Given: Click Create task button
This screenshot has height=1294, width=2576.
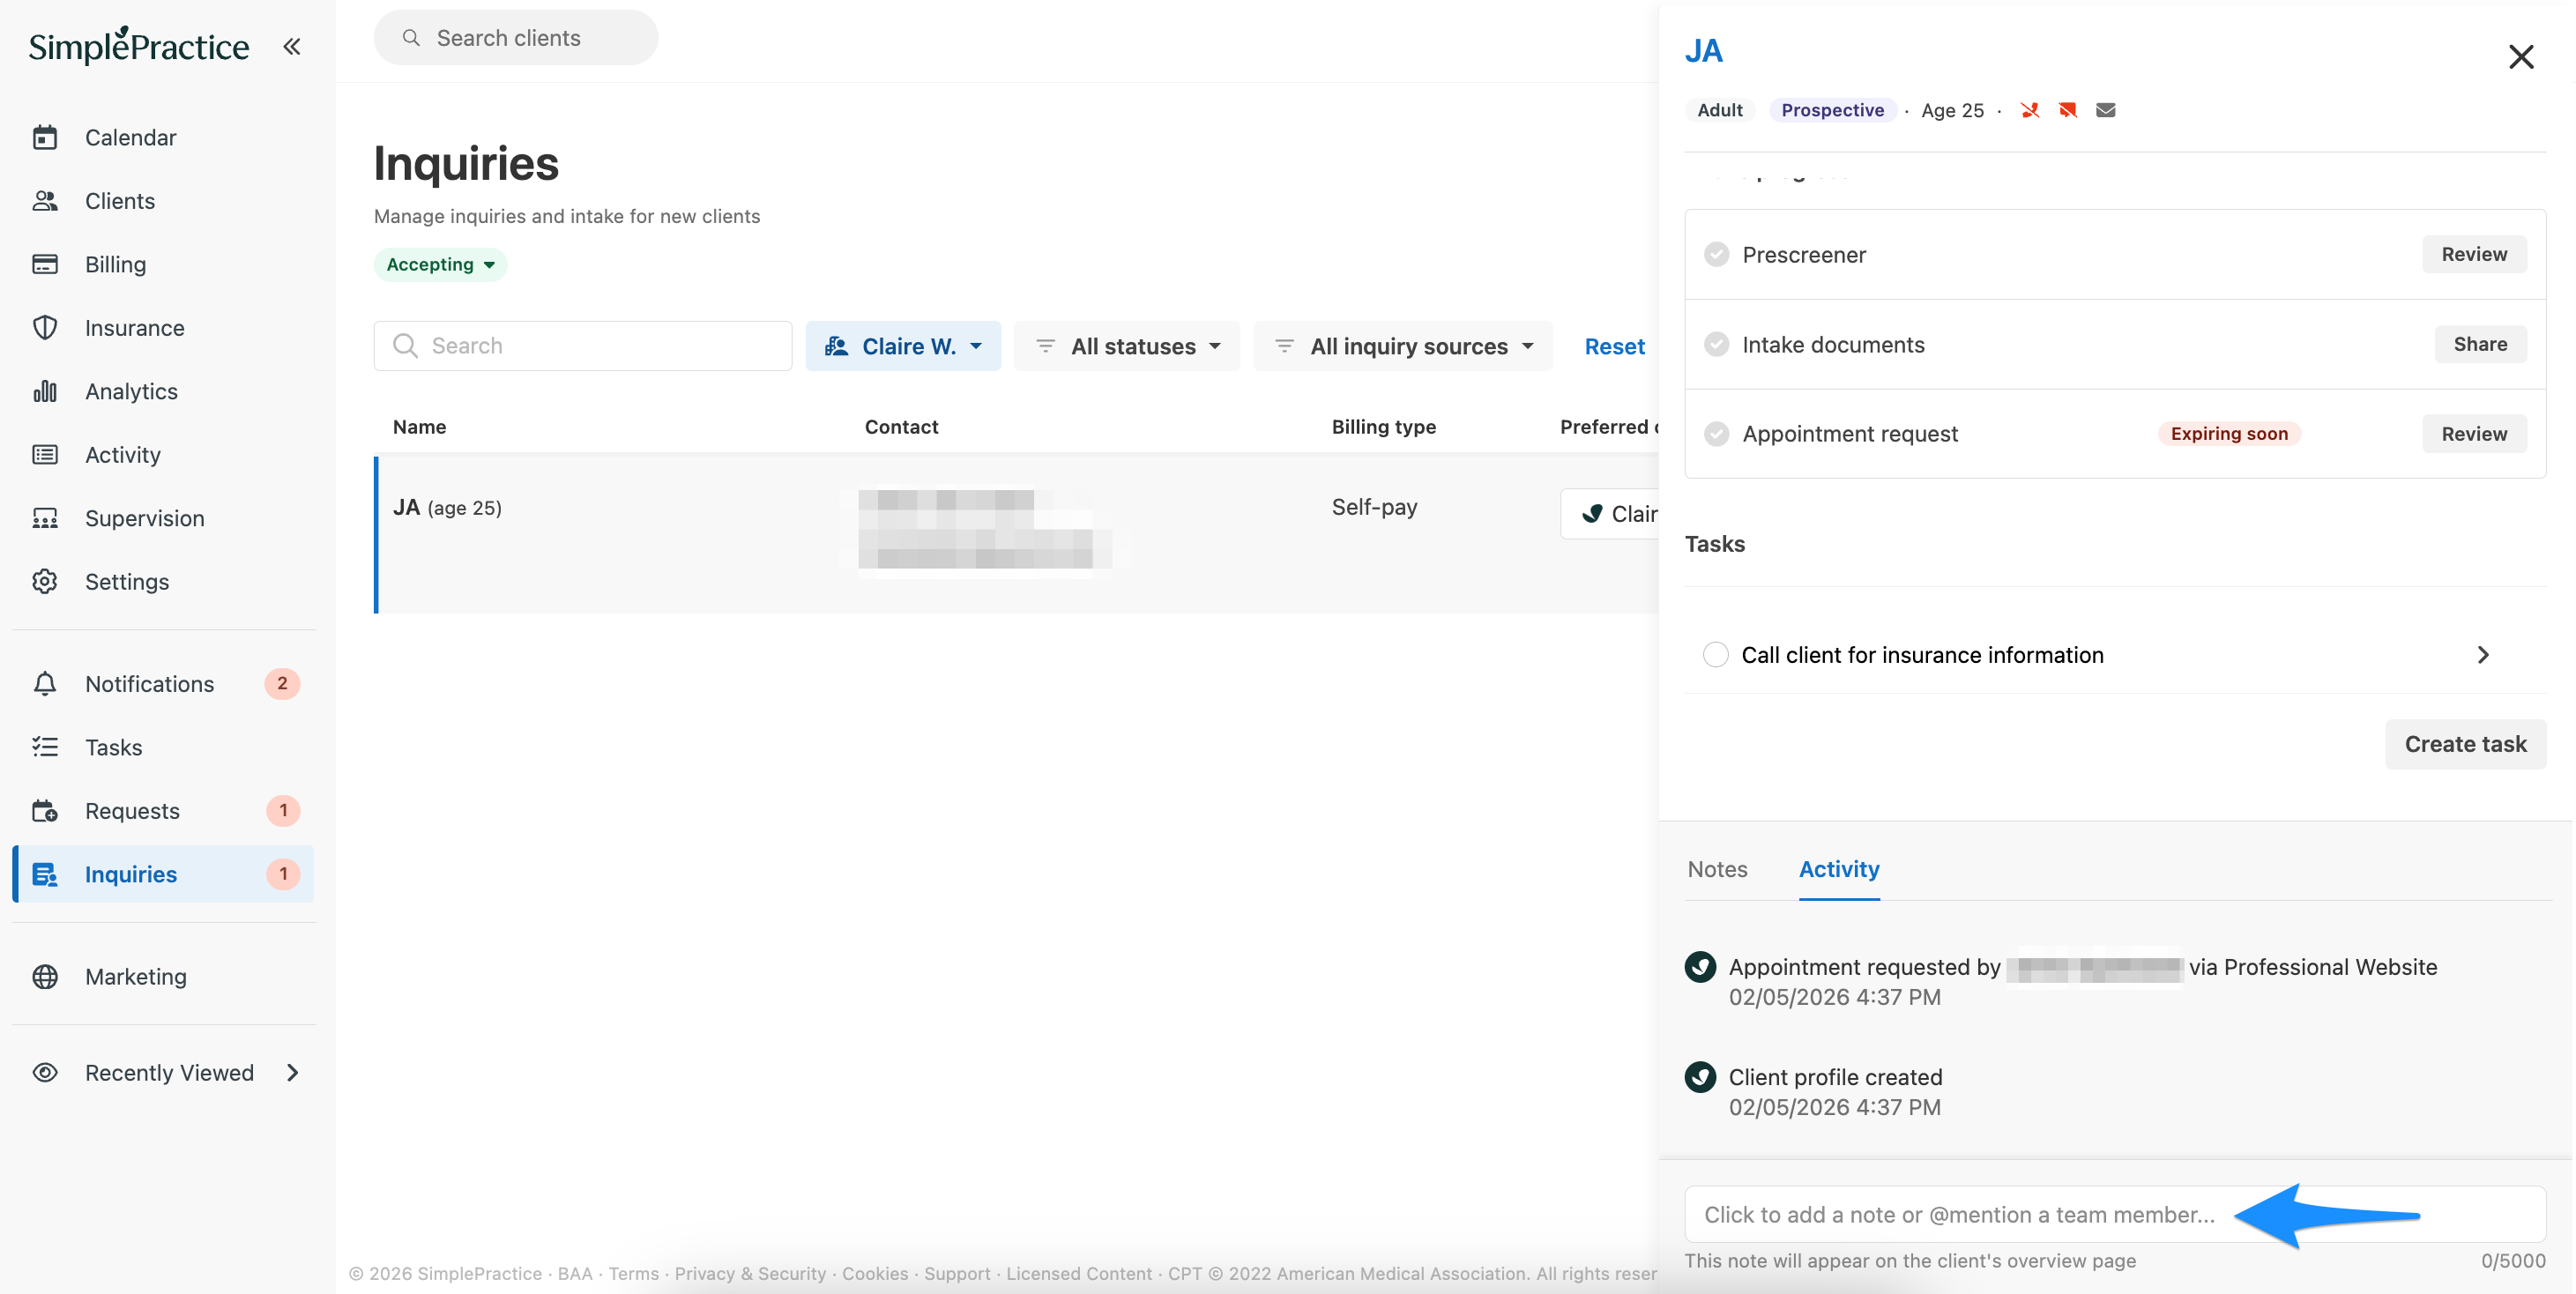Looking at the screenshot, I should [2465, 744].
